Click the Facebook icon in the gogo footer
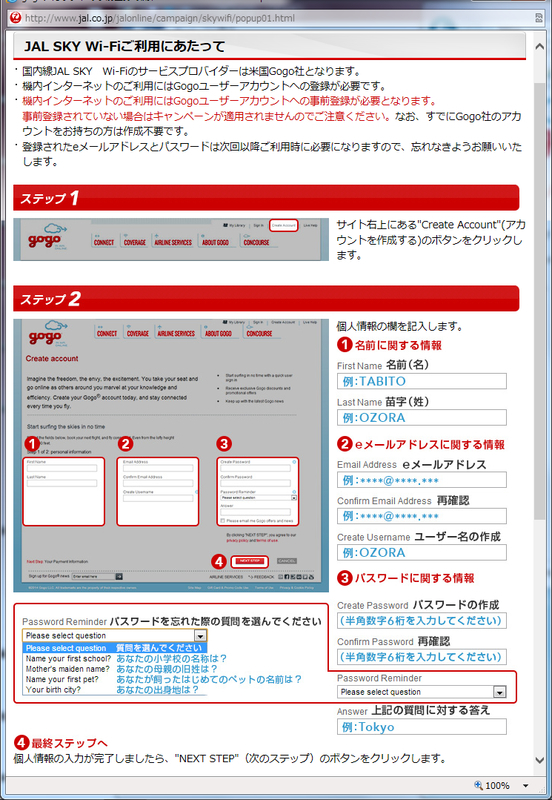 point(287,577)
